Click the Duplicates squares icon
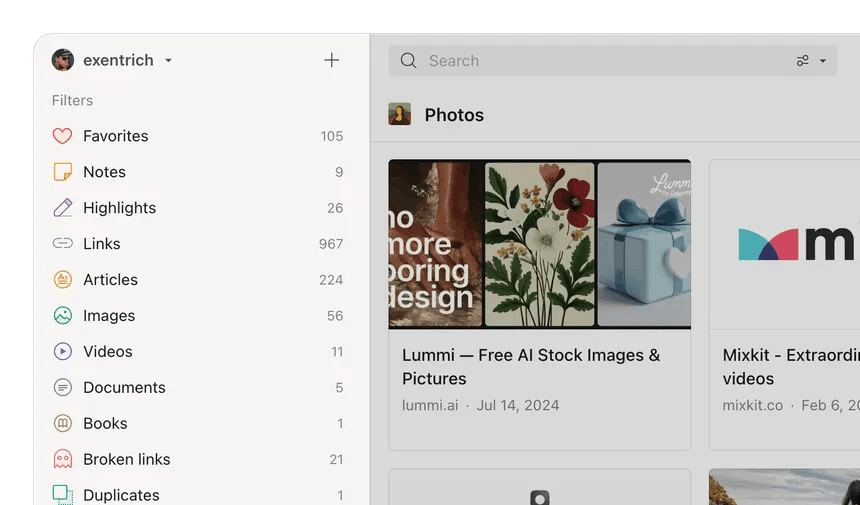Screen dimensions: 860x505 (63, 495)
